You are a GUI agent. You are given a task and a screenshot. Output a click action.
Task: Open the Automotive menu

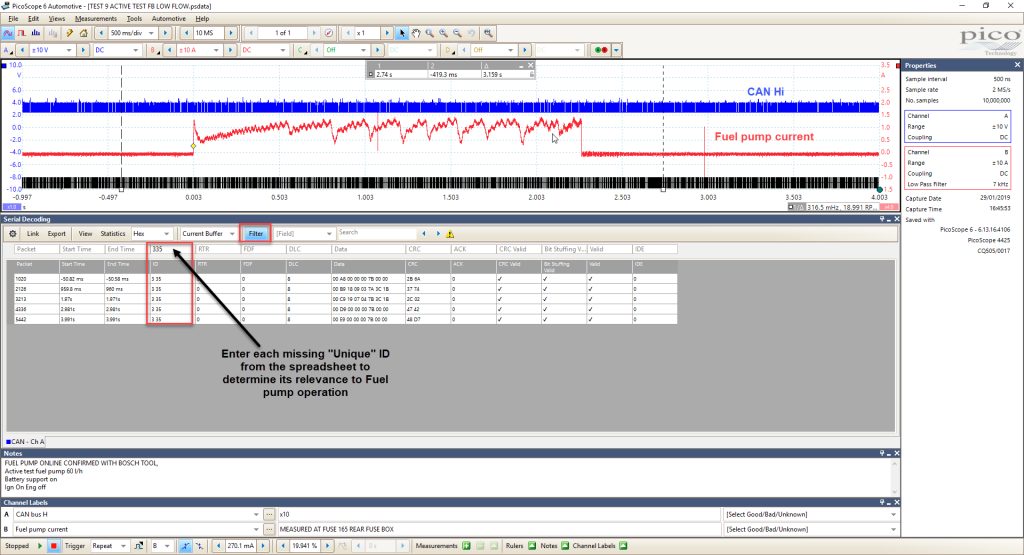coord(168,19)
